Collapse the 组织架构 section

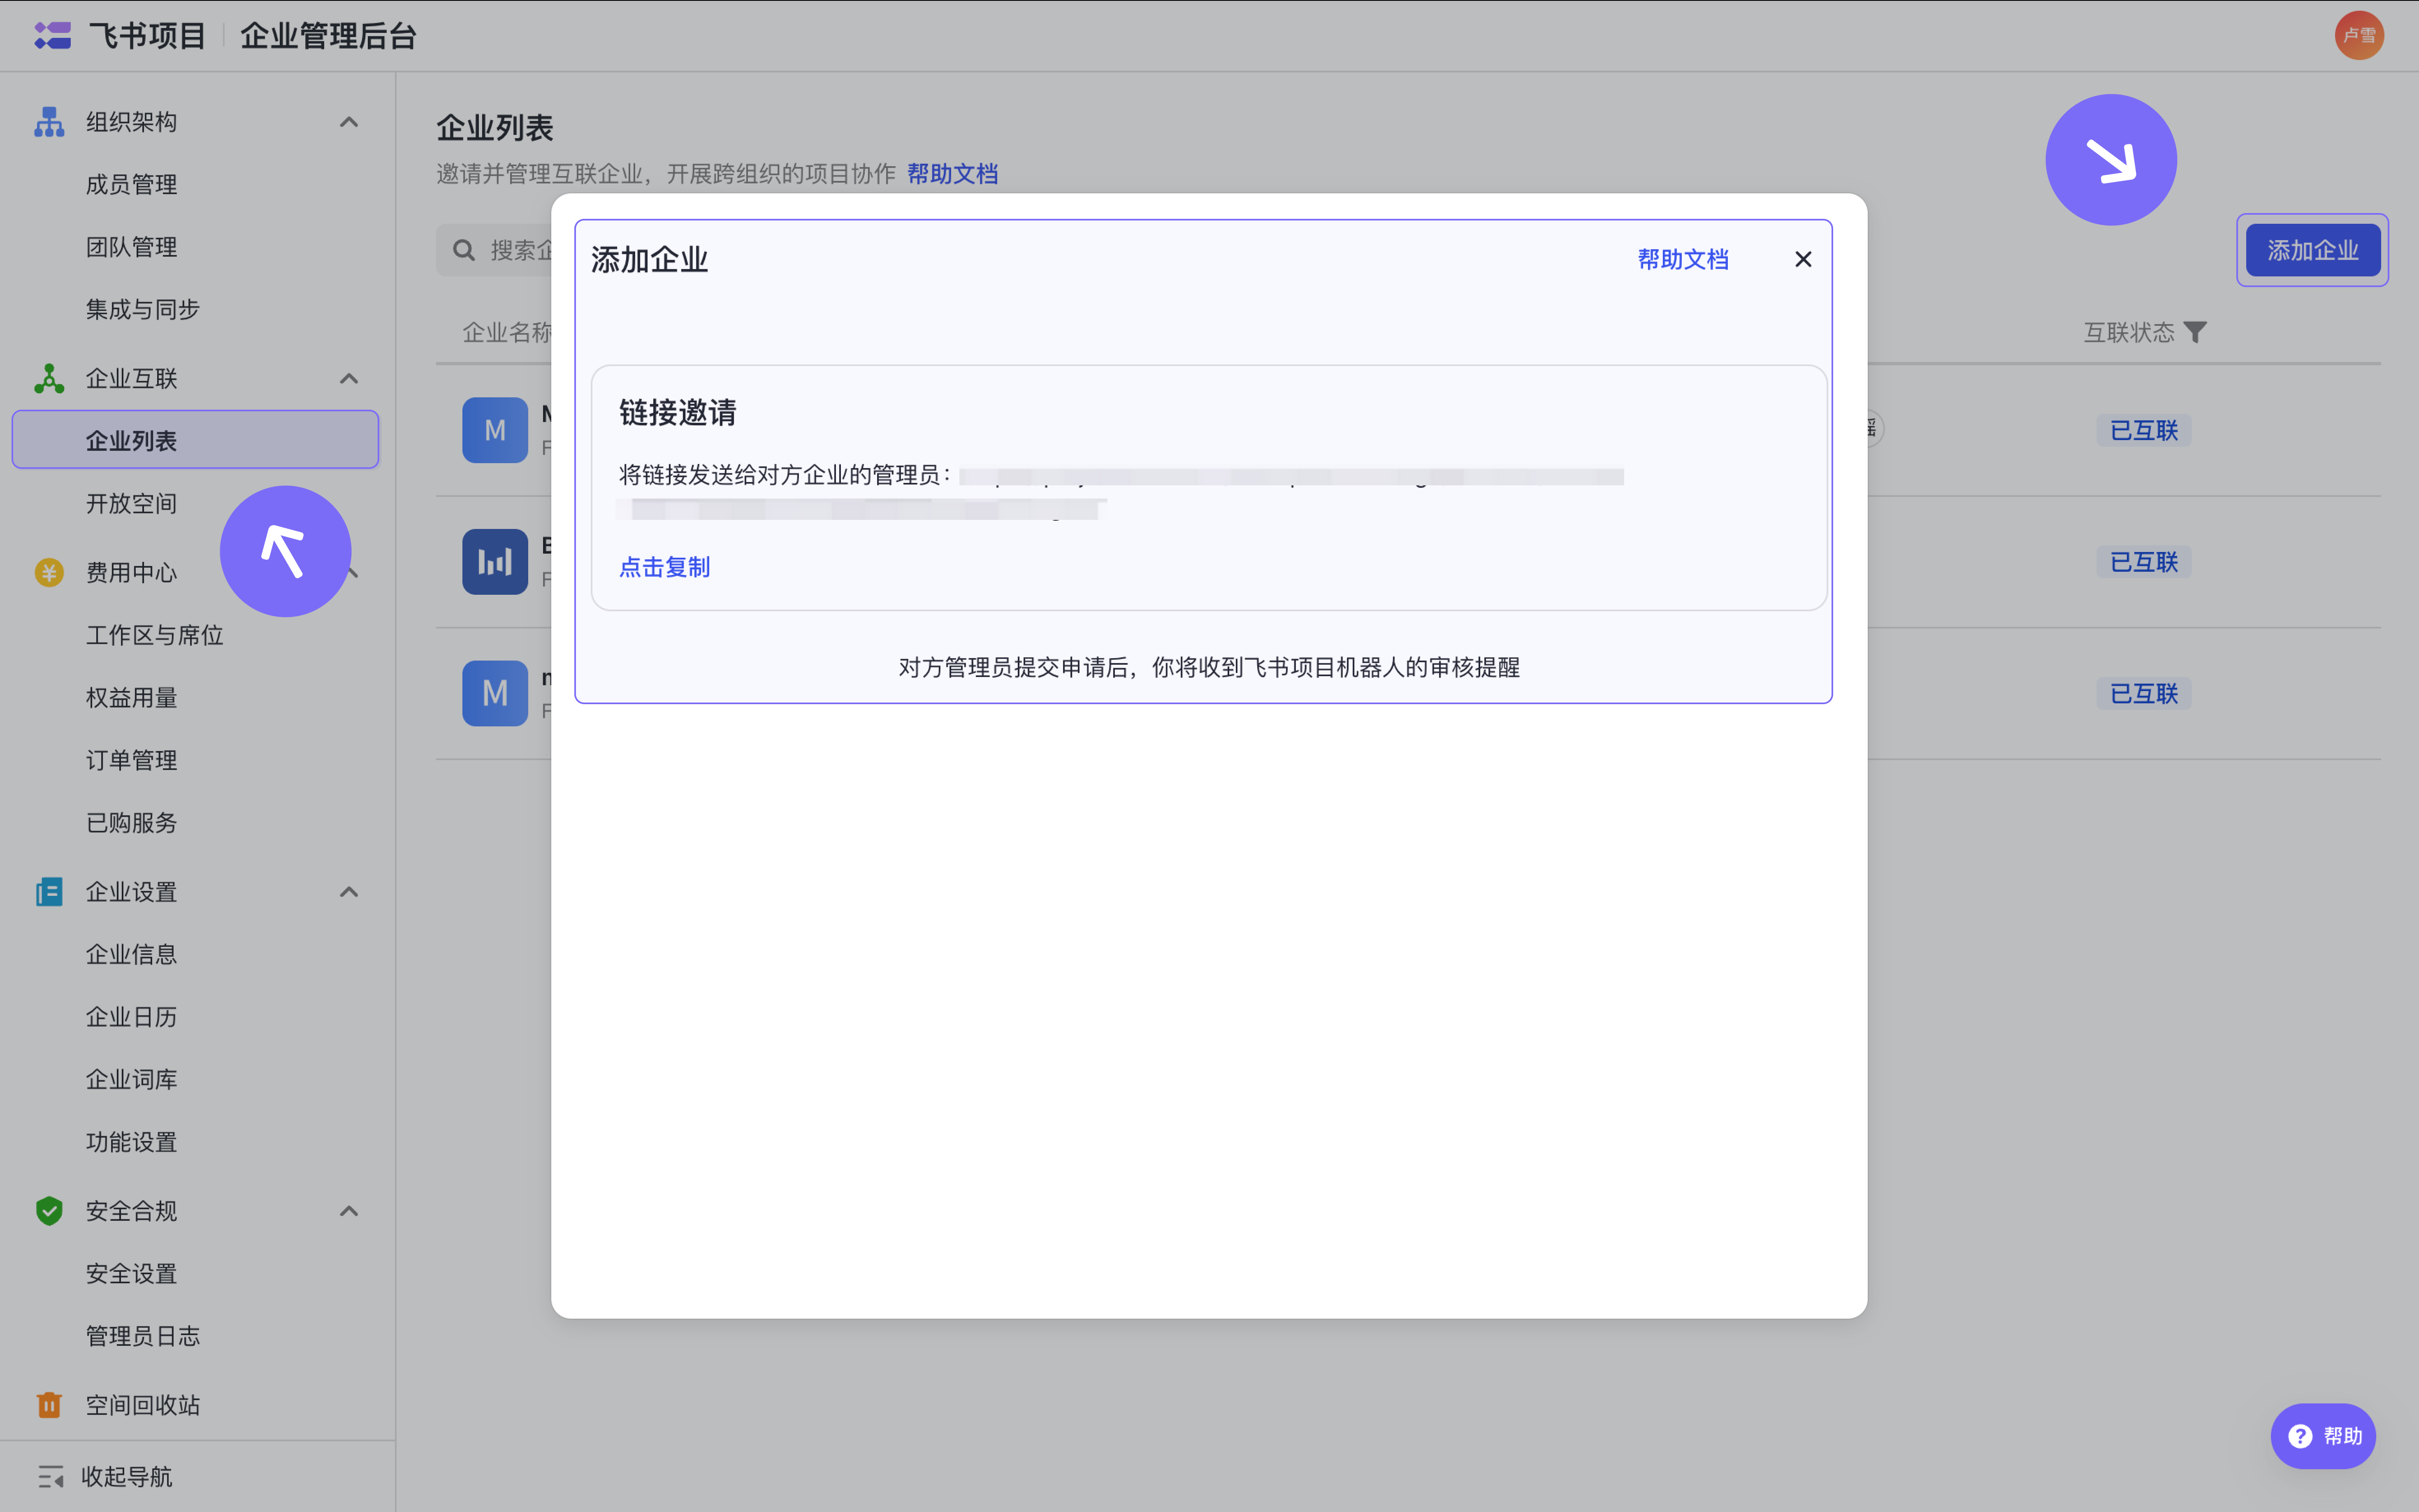(349, 122)
